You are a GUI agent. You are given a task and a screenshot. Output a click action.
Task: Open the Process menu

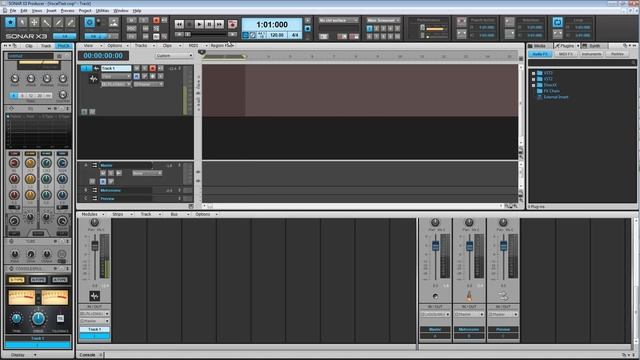[67, 11]
